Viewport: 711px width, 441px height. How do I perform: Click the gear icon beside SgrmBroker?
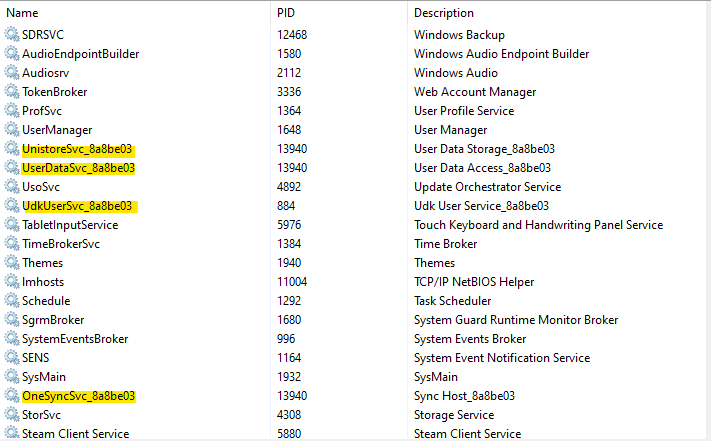(x=12, y=320)
